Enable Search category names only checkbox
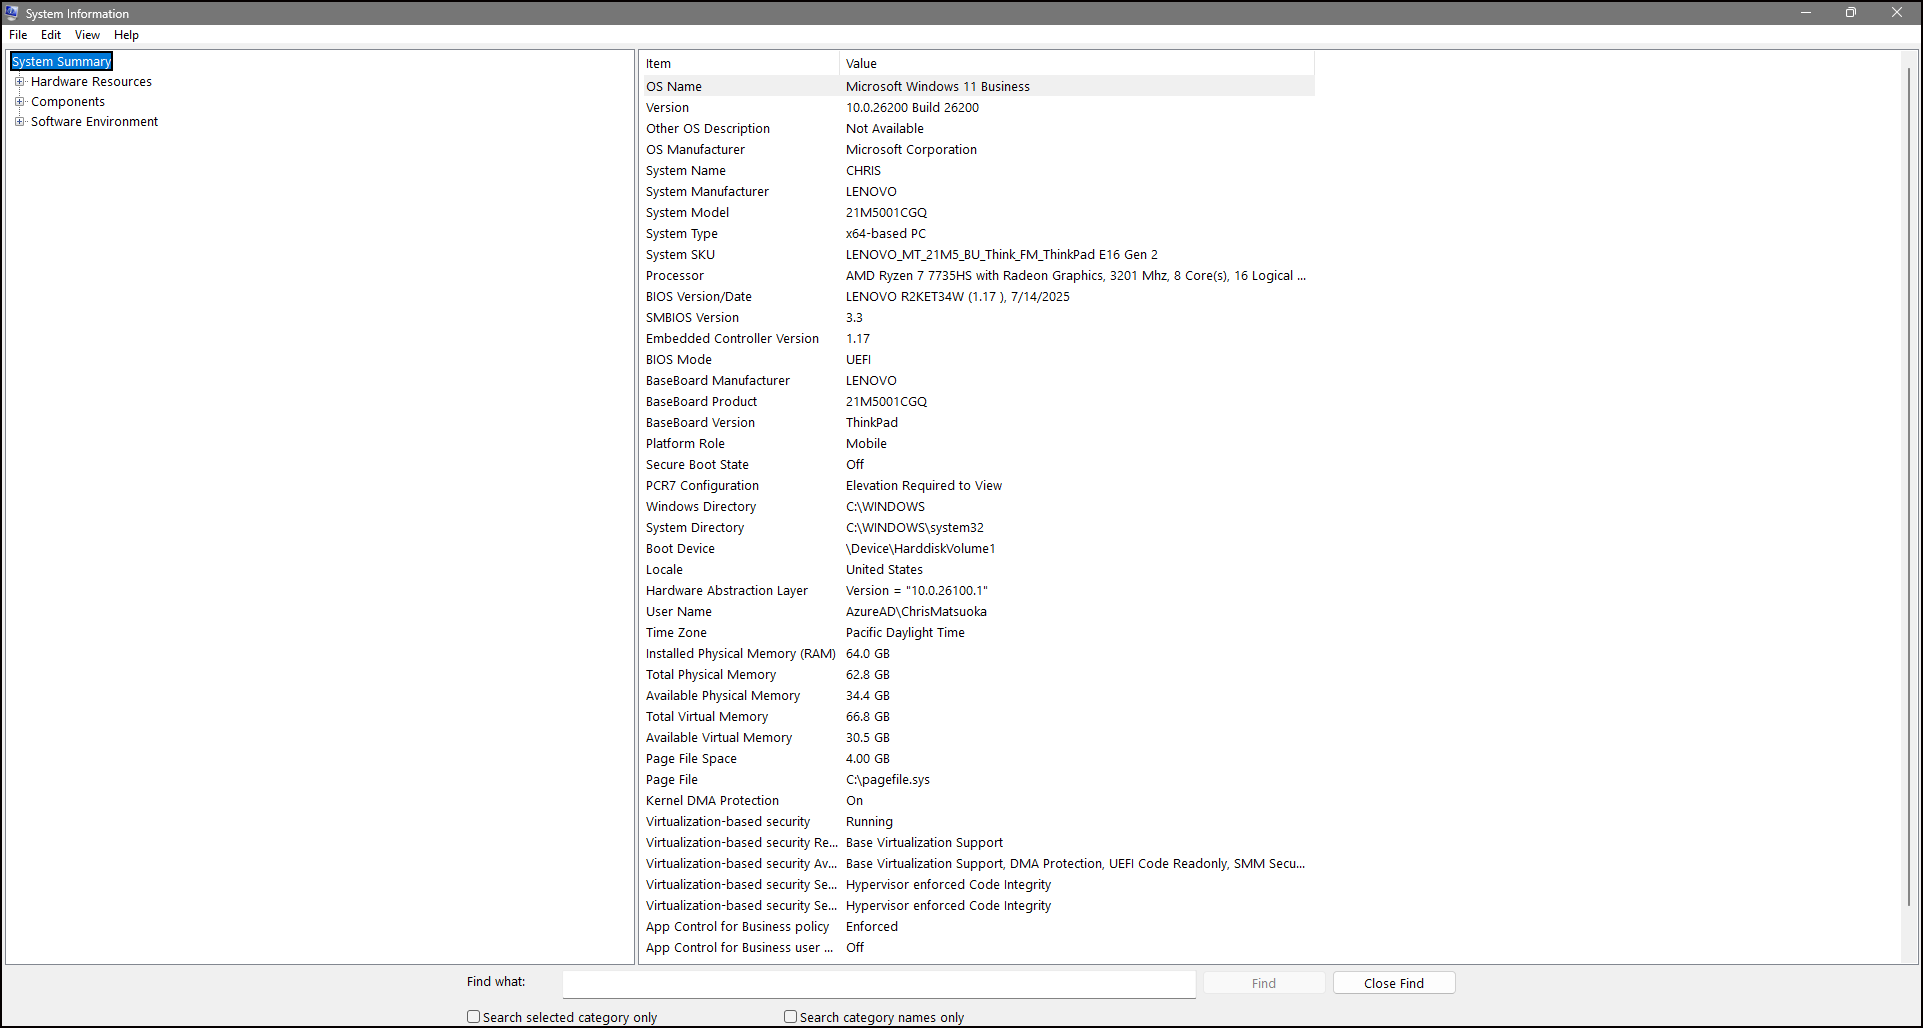The image size is (1923, 1028). tap(791, 1017)
